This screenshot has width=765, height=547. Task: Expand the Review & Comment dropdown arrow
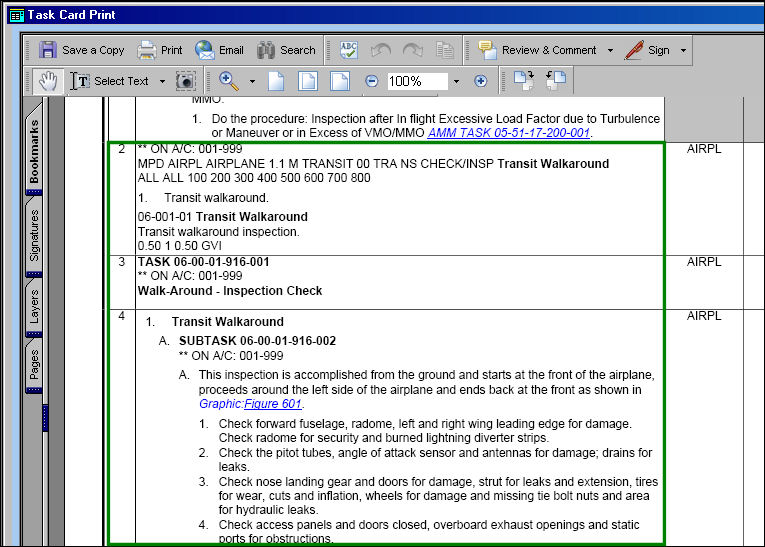tap(610, 50)
